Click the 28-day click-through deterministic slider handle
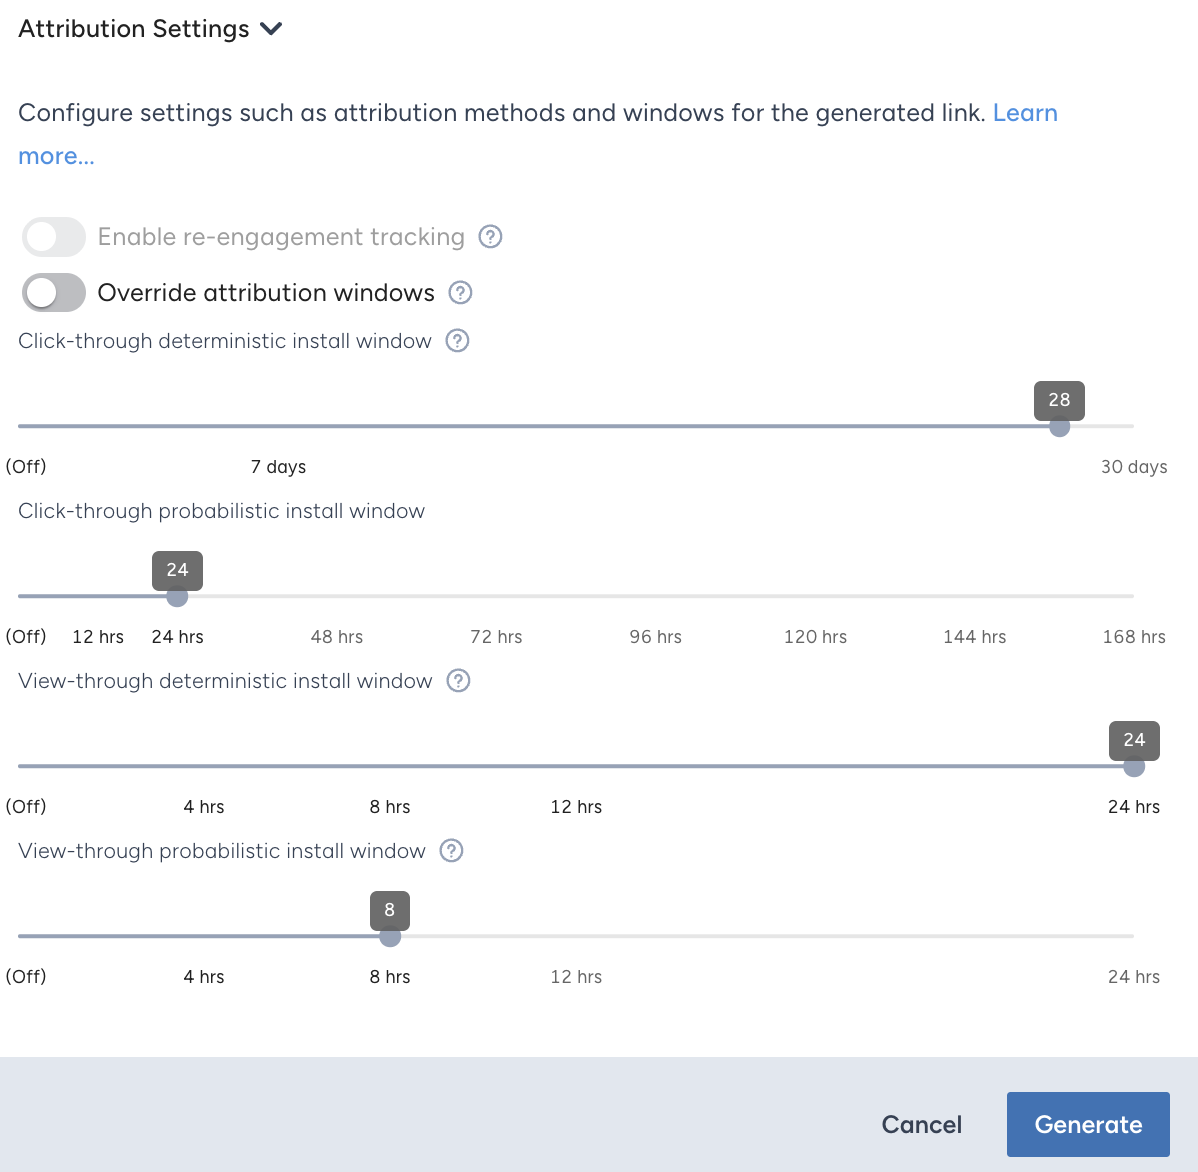The height and width of the screenshot is (1172, 1198). coord(1059,426)
